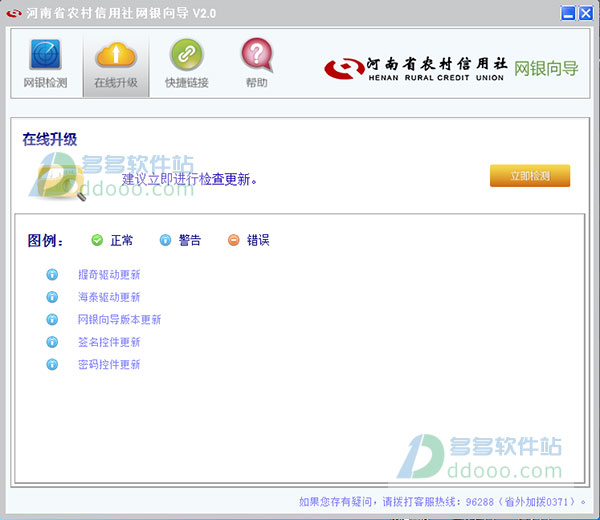Click the Henan Rural Credit Union logo

pos(416,69)
